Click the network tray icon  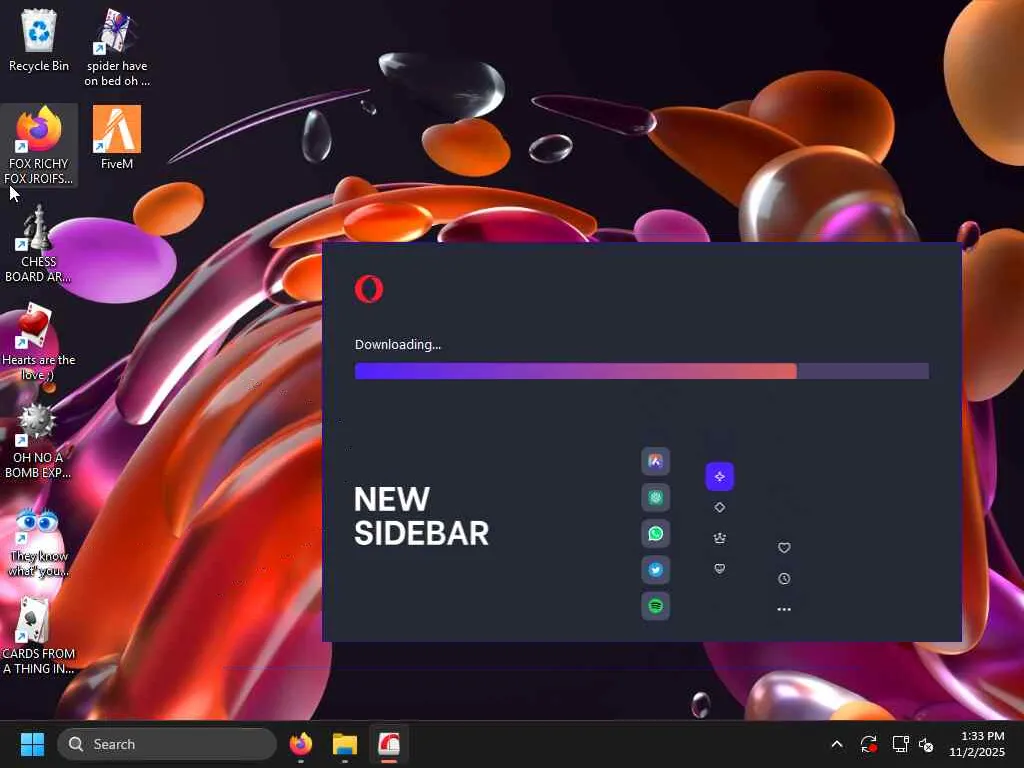901,744
